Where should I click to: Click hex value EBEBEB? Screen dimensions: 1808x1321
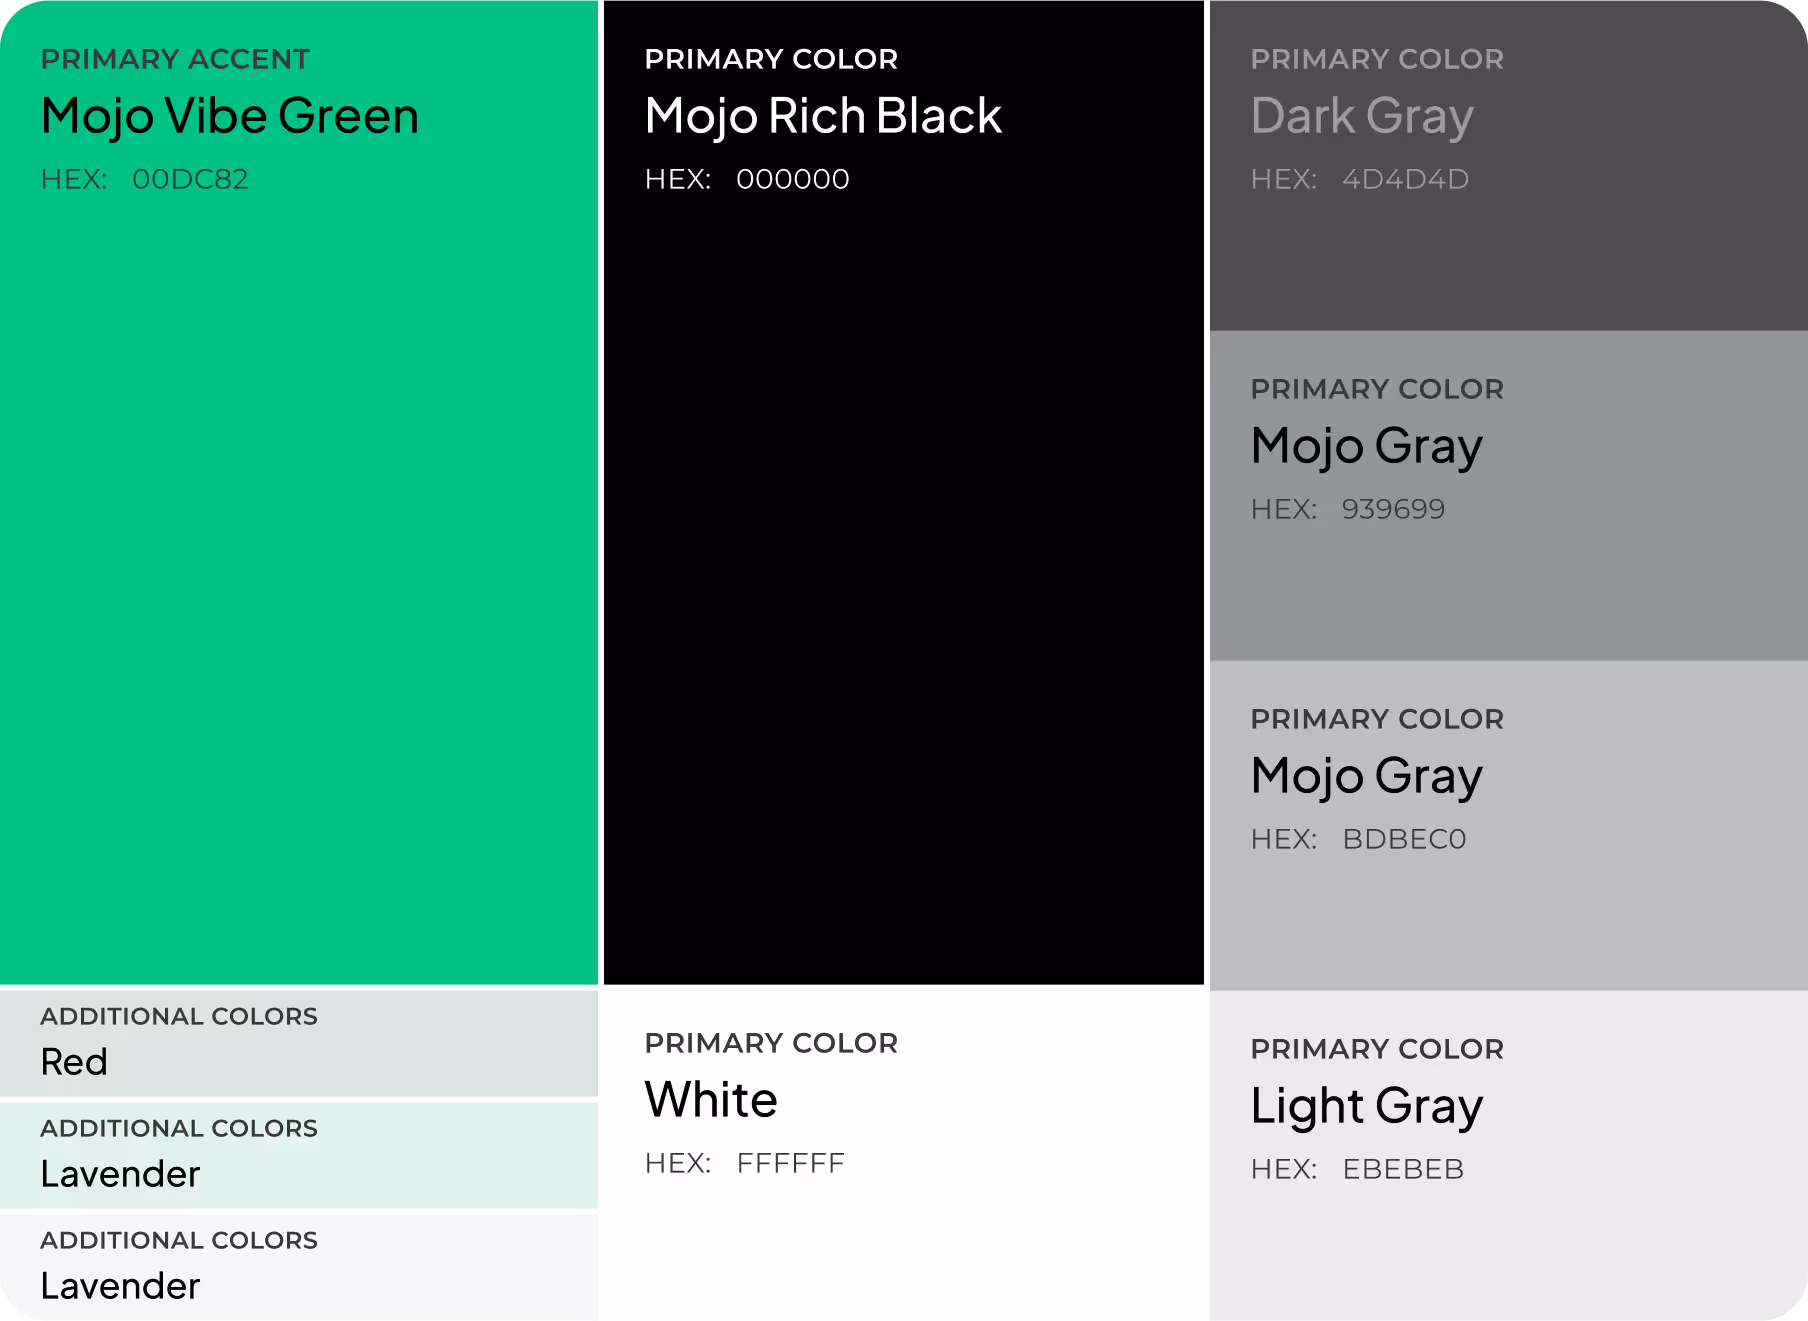click(1403, 1169)
